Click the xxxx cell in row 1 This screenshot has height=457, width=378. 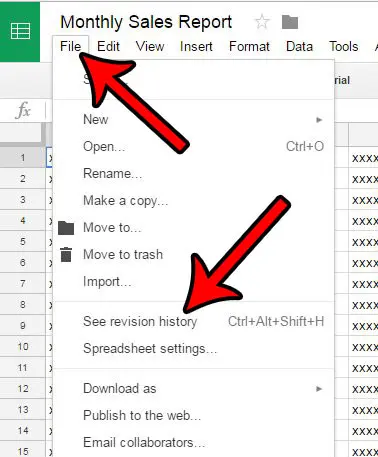tap(364, 158)
